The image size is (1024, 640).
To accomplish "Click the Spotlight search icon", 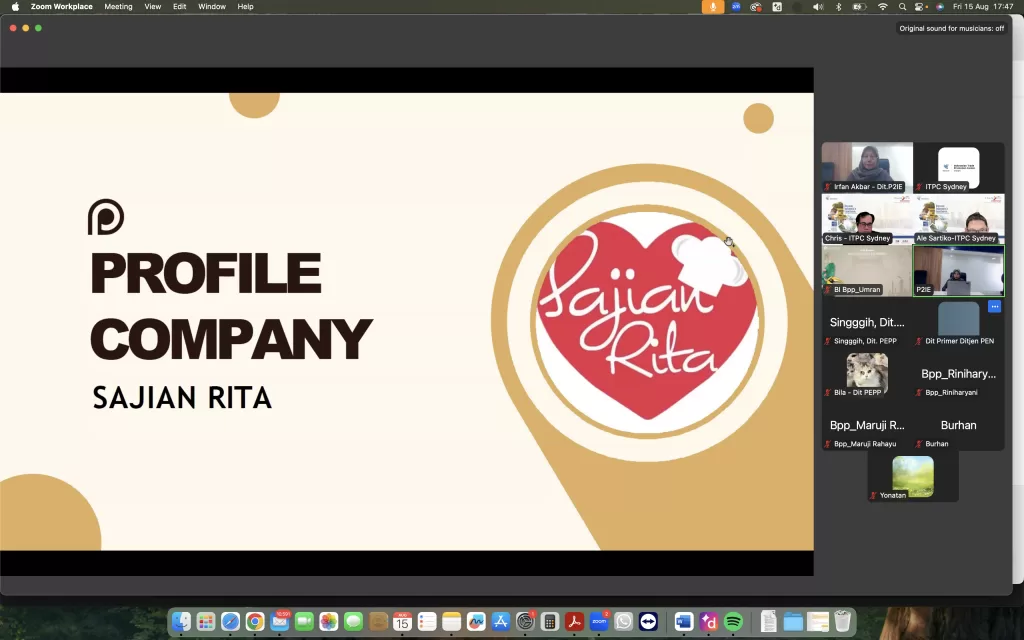I will (x=902, y=7).
